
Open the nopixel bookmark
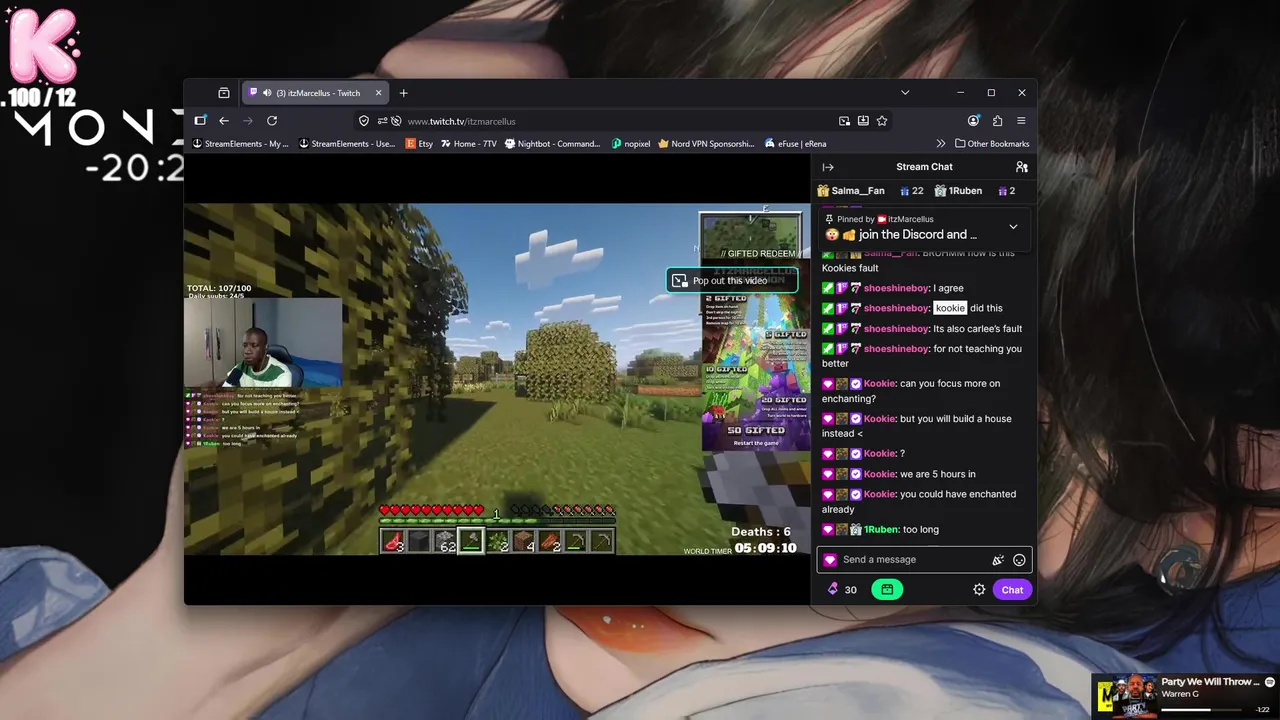click(631, 144)
